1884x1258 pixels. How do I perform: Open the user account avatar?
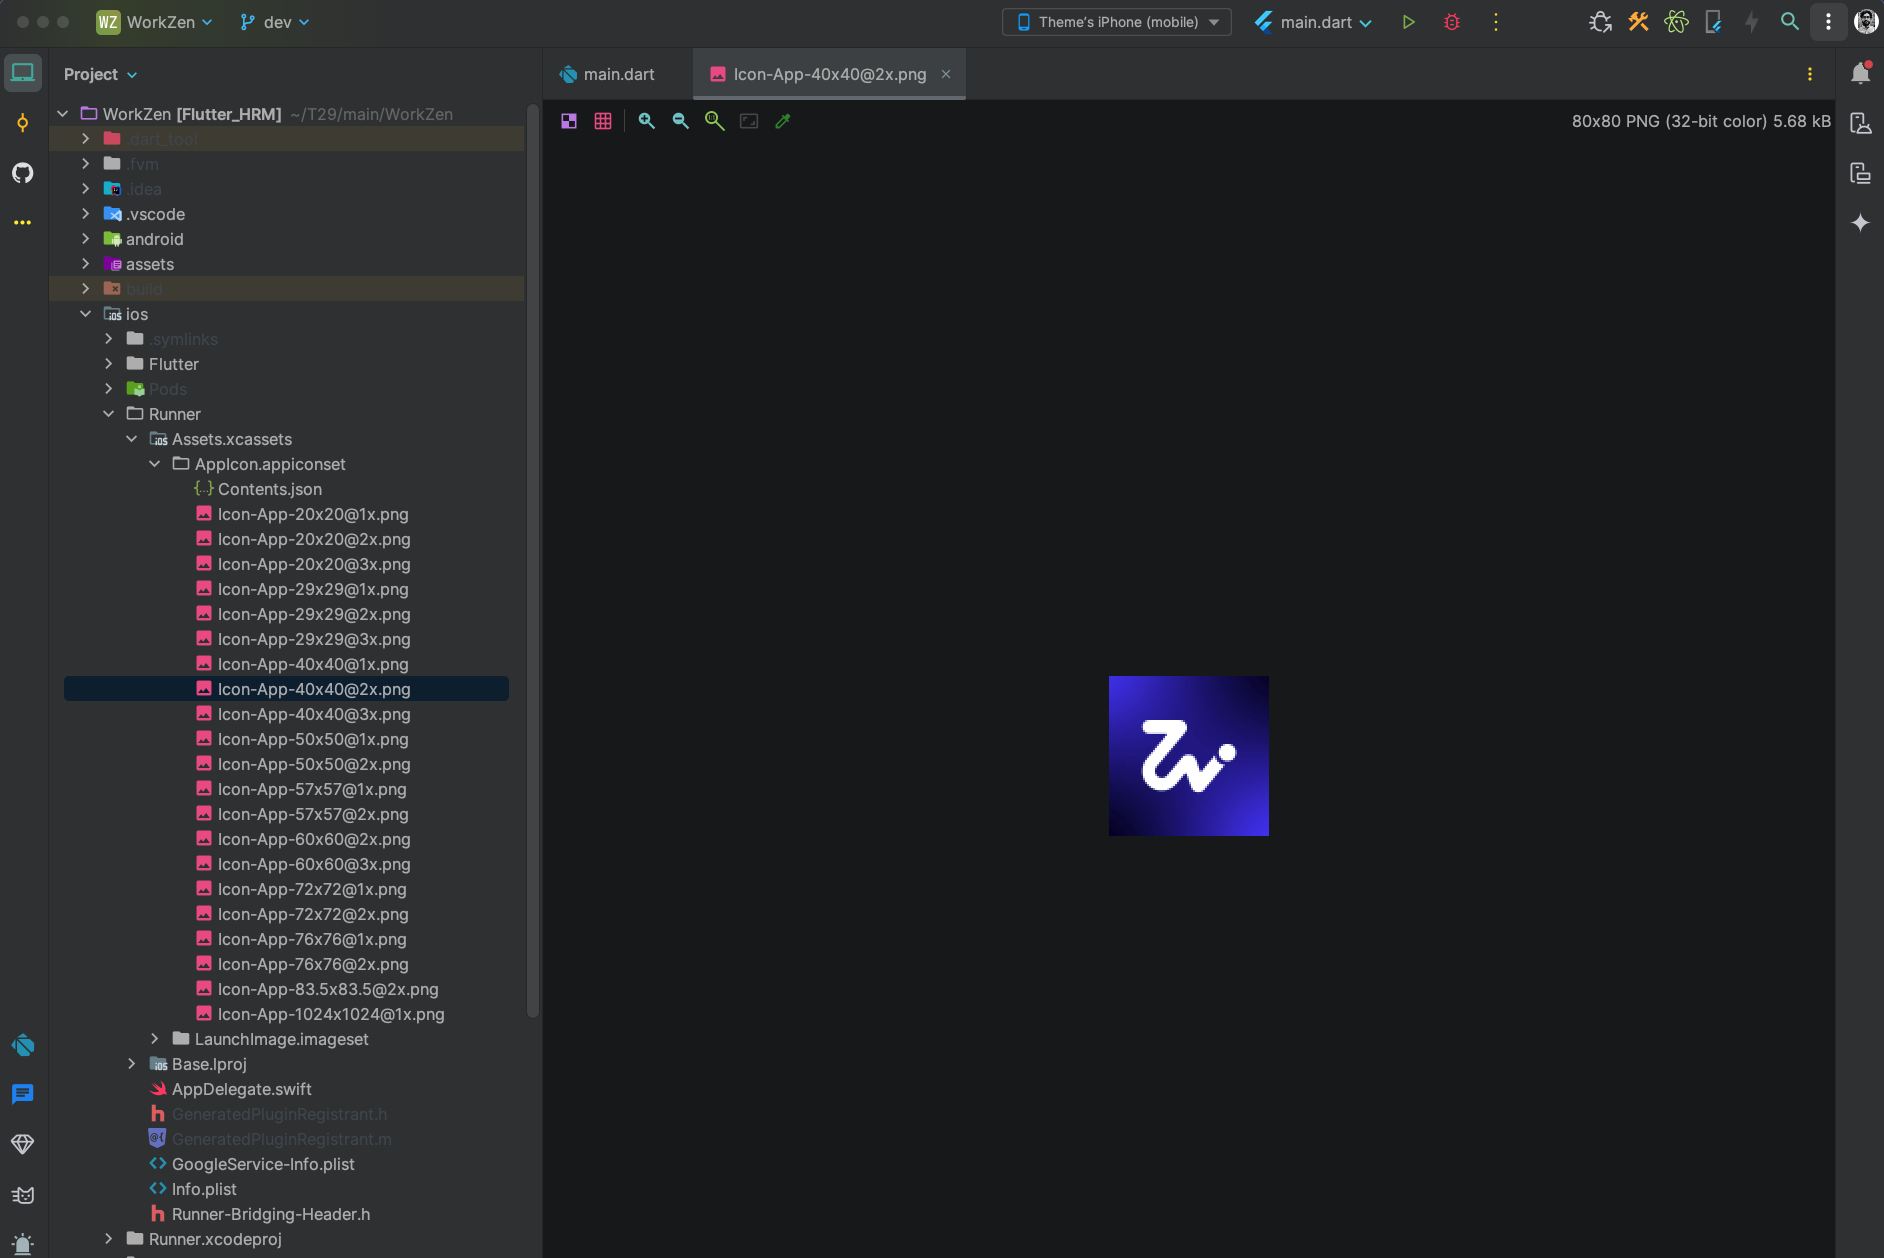(1866, 22)
